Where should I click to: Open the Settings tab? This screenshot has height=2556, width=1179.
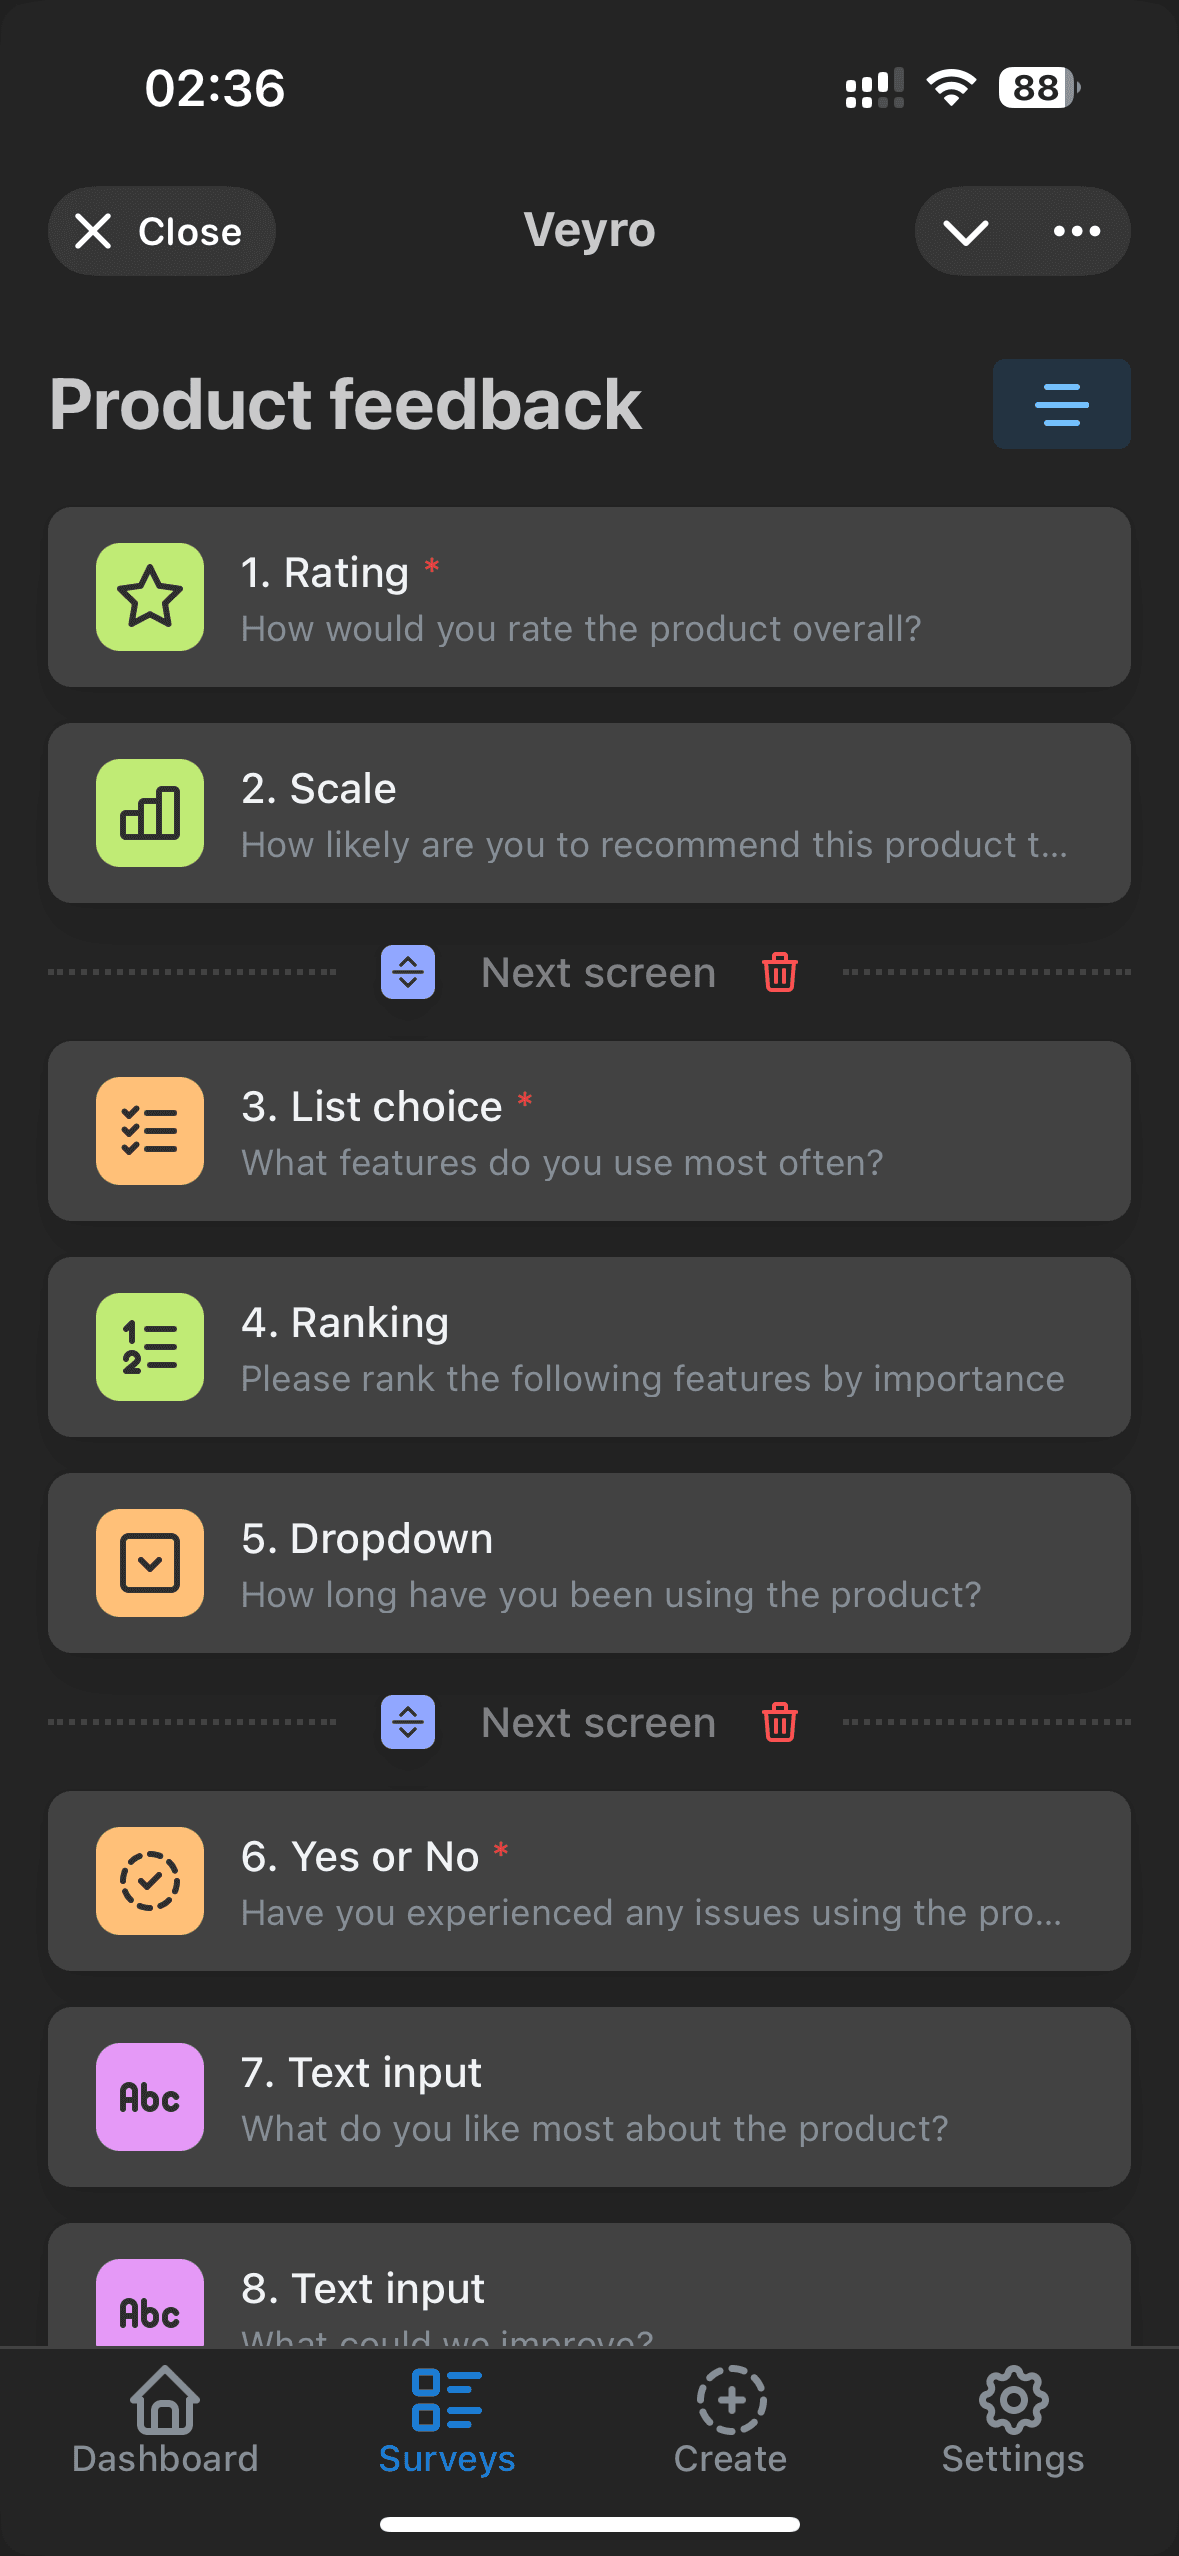point(1012,2420)
